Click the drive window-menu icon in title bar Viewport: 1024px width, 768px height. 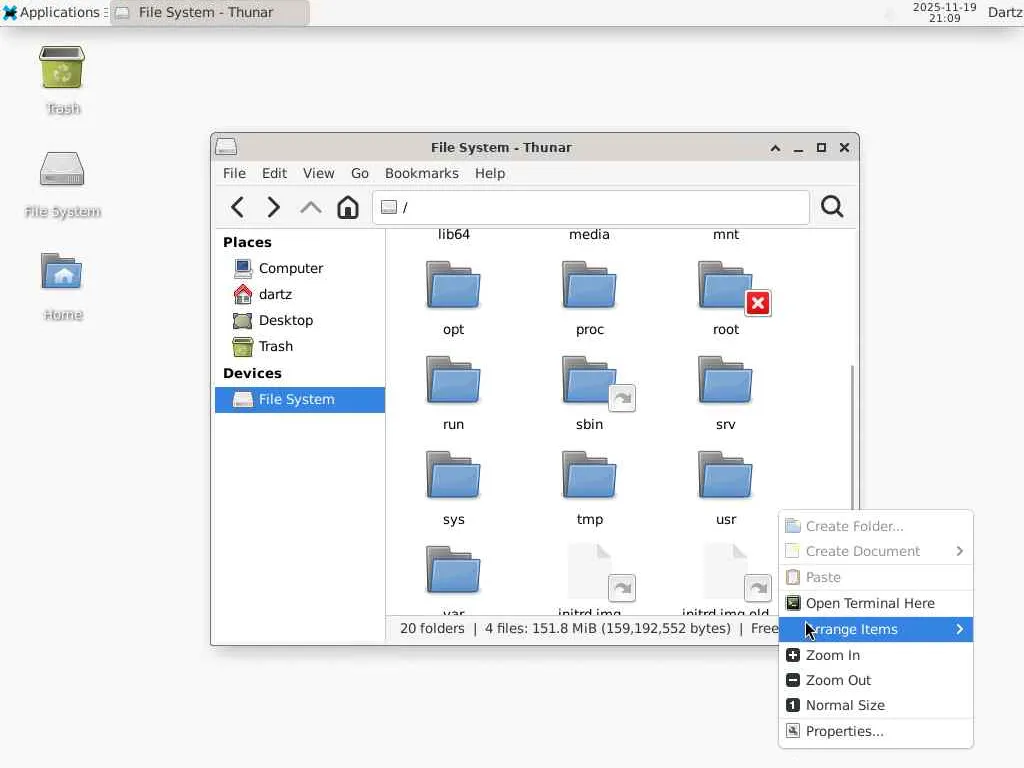[x=226, y=148]
